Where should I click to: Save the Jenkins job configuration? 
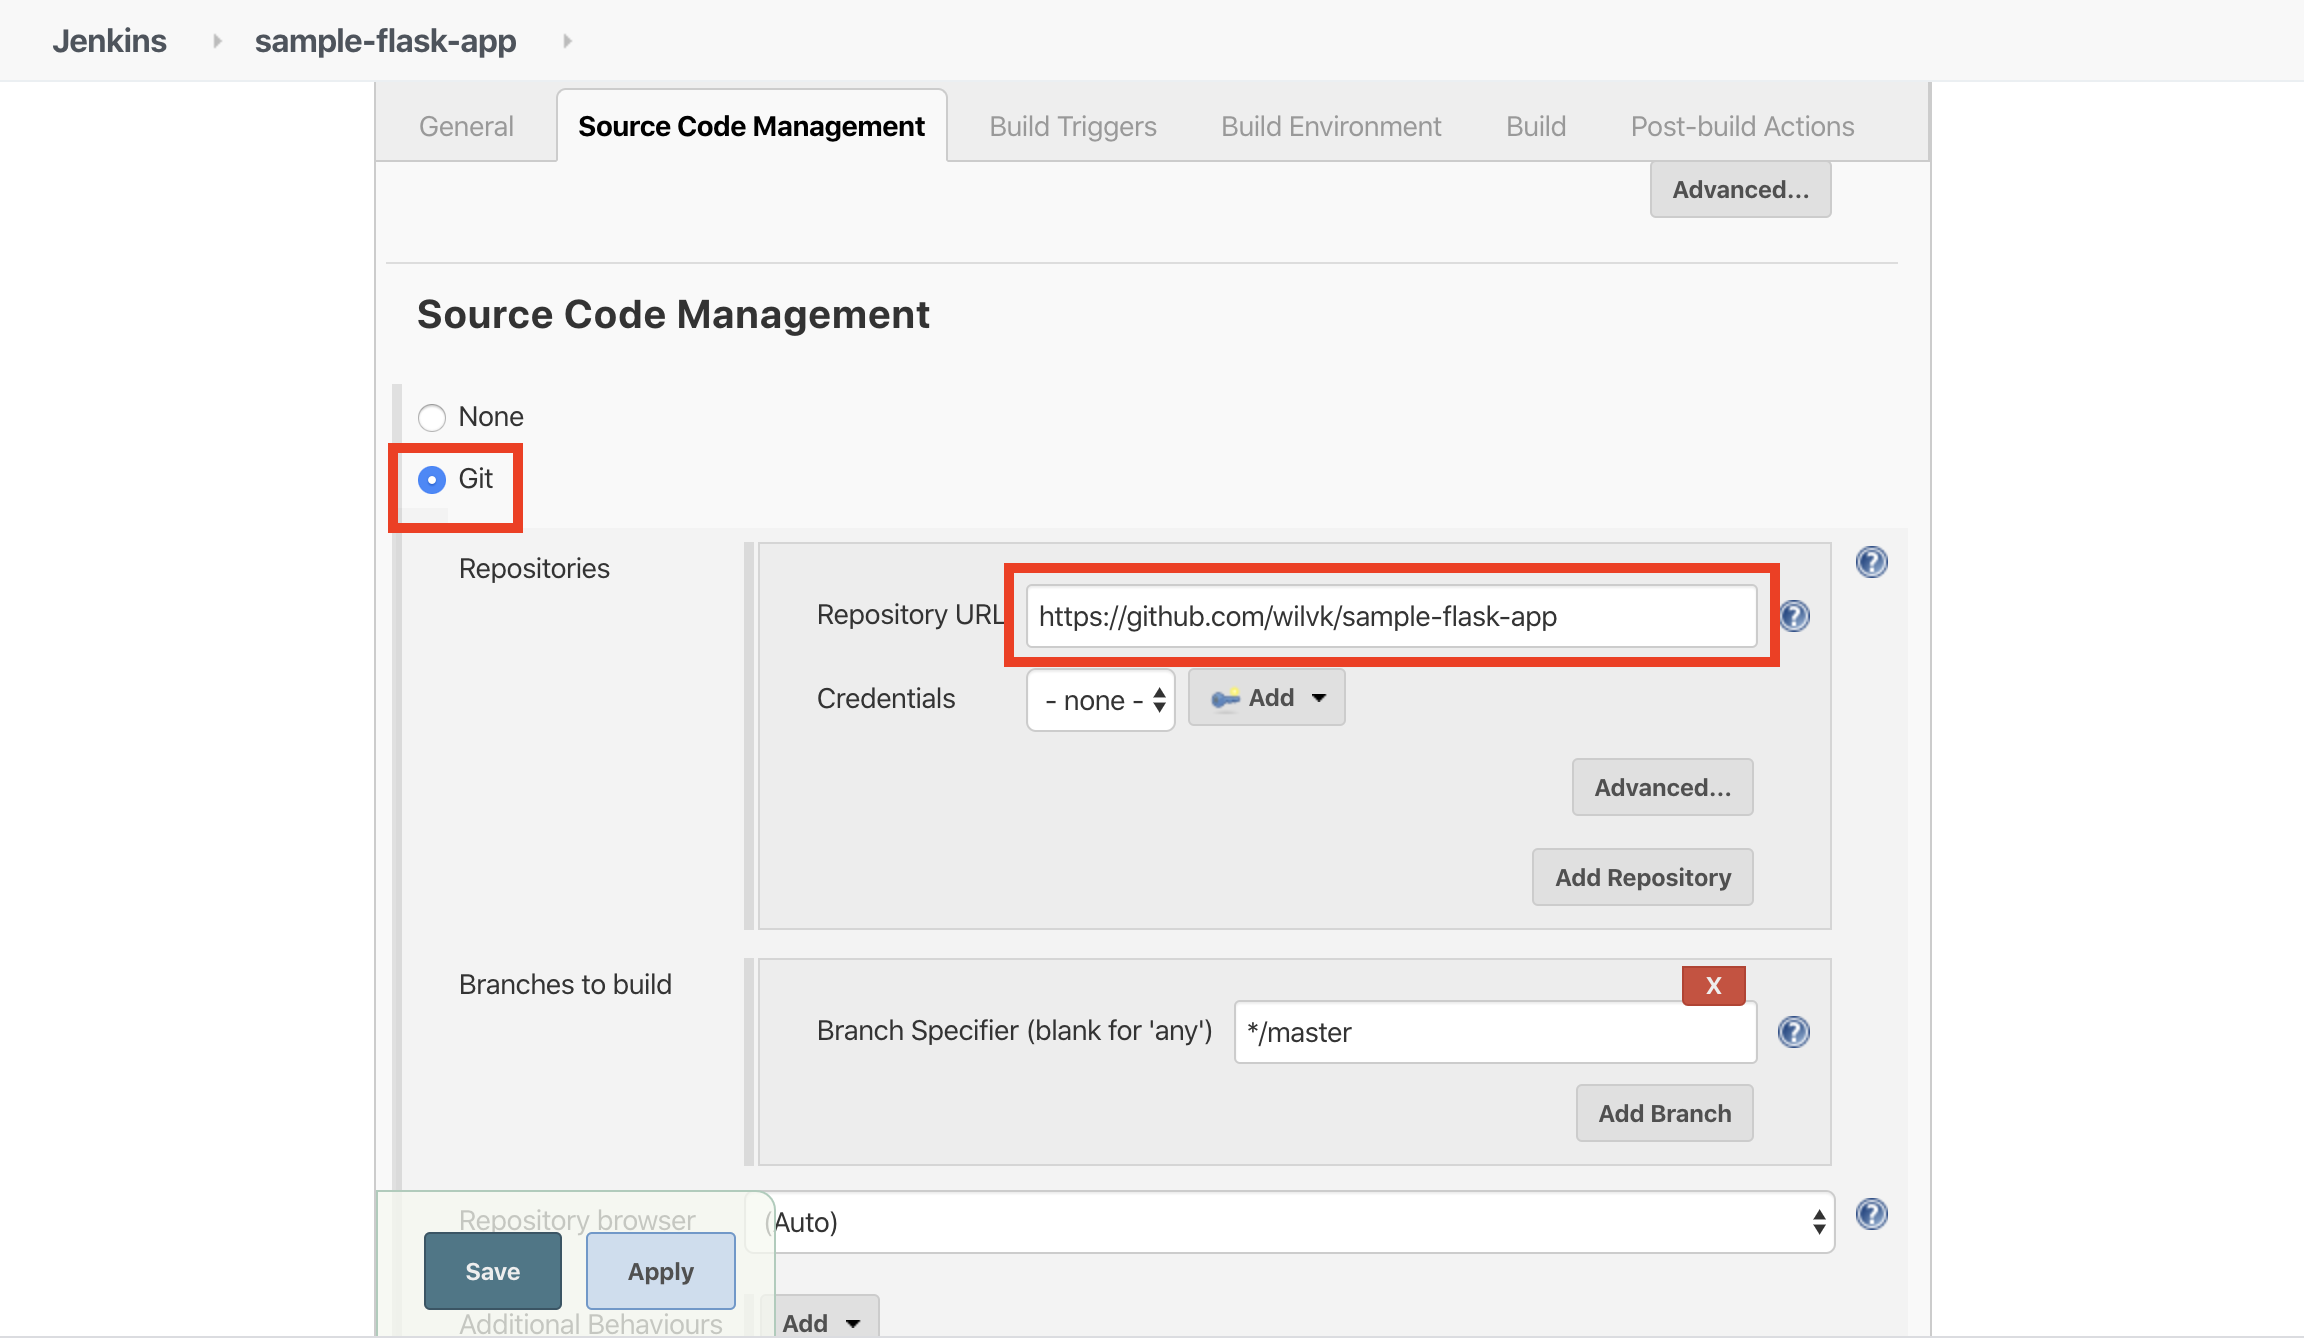tap(493, 1270)
